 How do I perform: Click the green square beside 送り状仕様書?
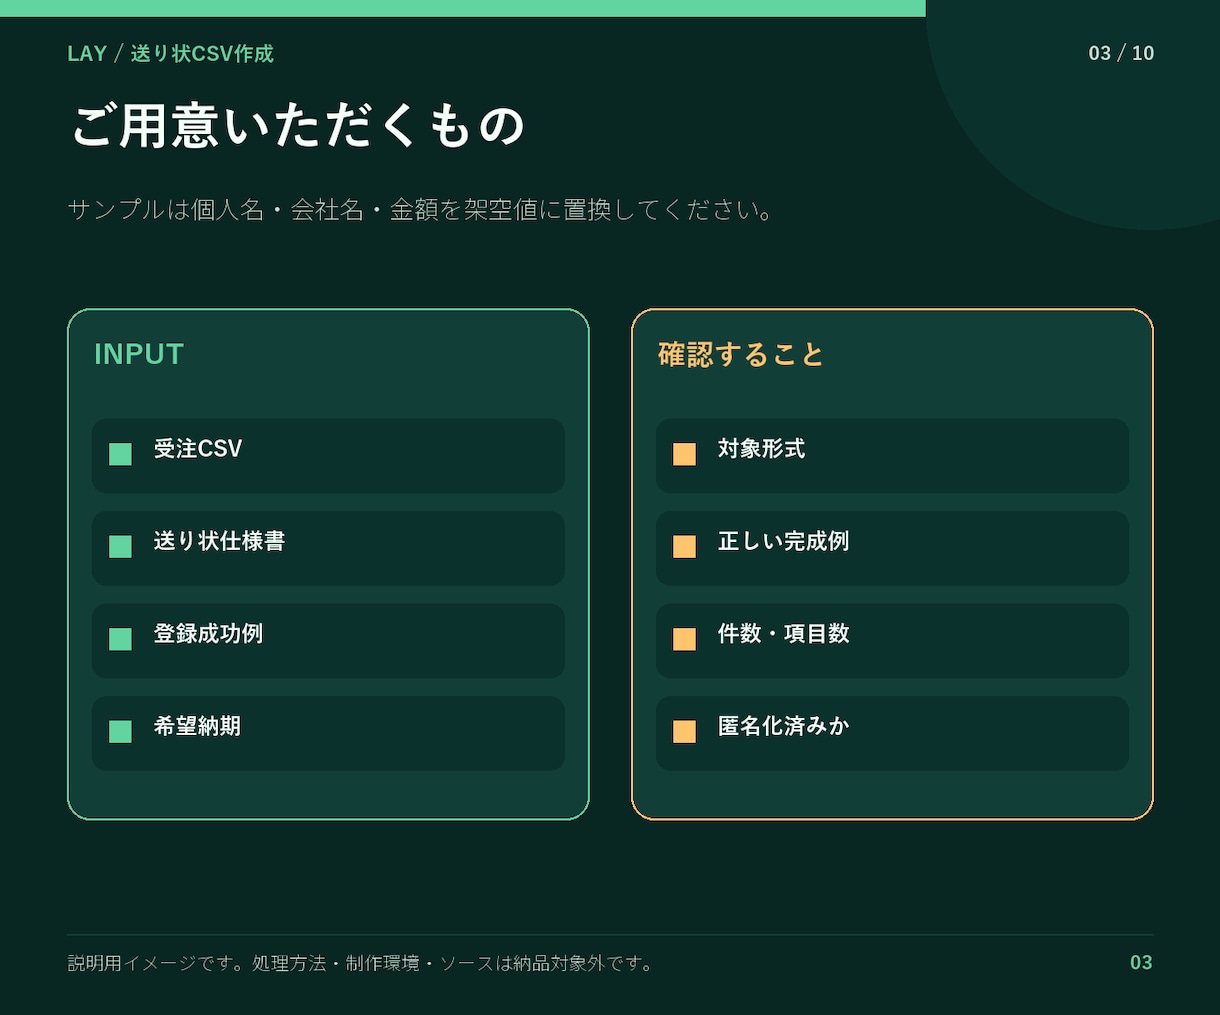pos(120,546)
